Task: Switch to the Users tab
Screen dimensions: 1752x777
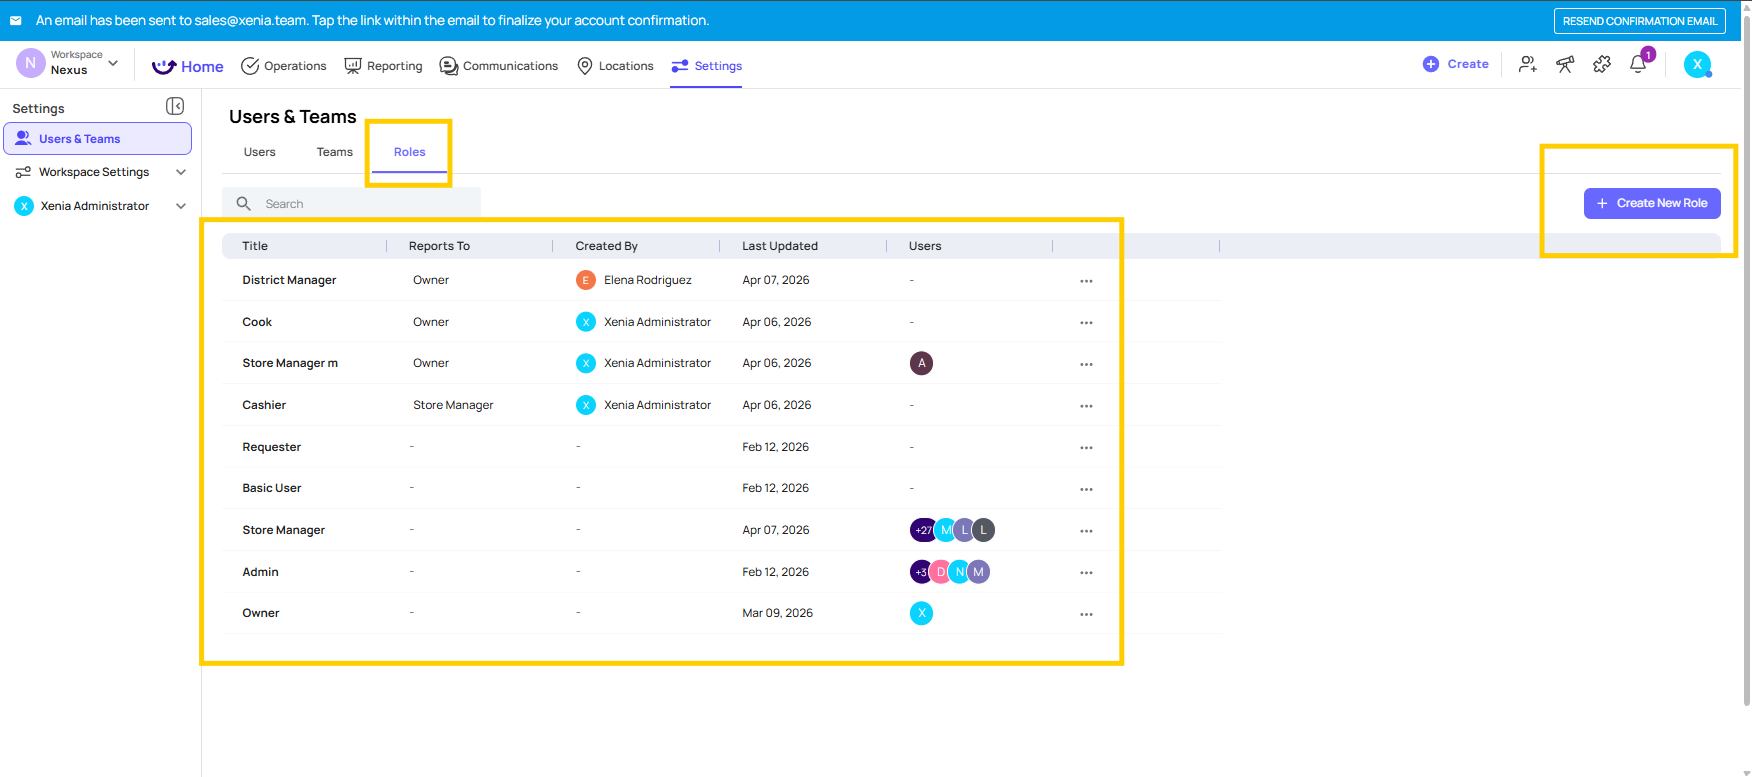Action: point(259,152)
